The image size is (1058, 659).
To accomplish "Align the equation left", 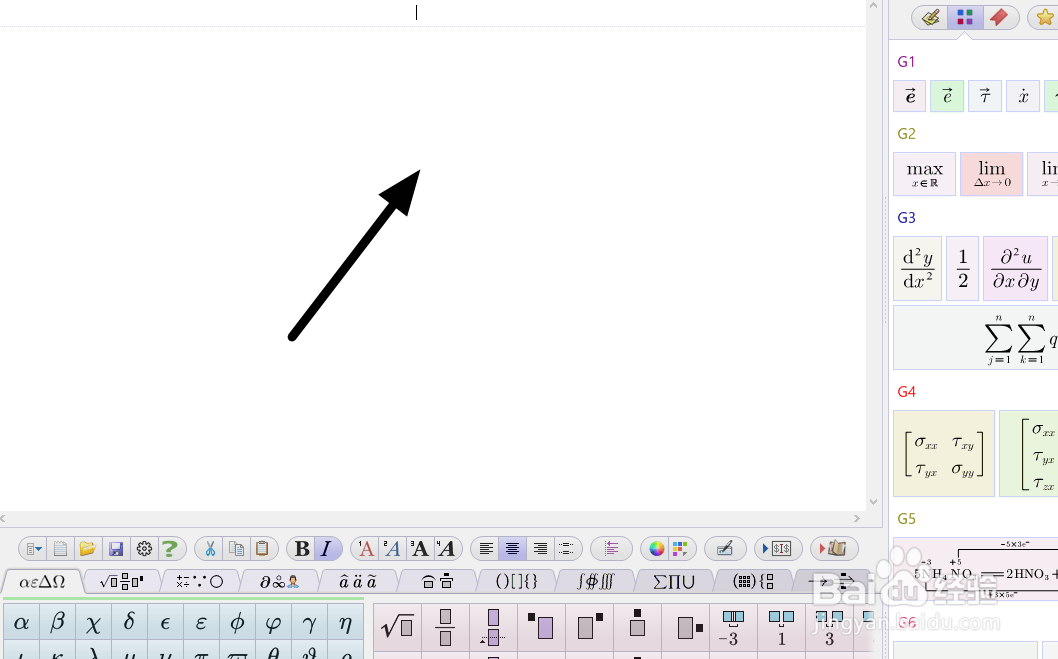I will [486, 549].
